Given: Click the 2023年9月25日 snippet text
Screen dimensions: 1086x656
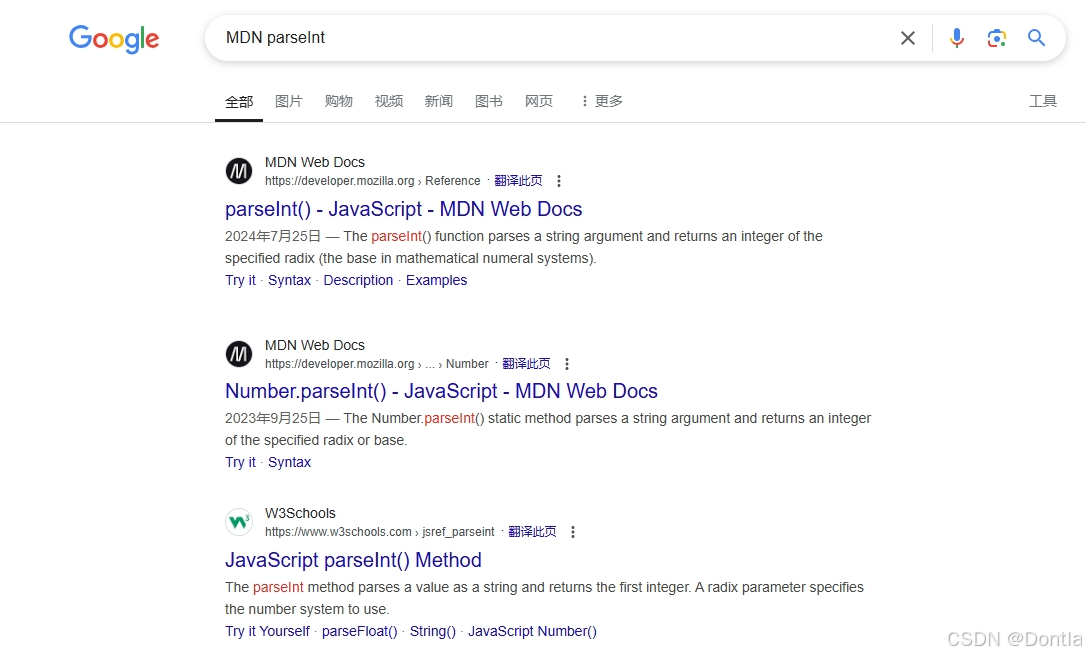Looking at the screenshot, I should [x=273, y=418].
